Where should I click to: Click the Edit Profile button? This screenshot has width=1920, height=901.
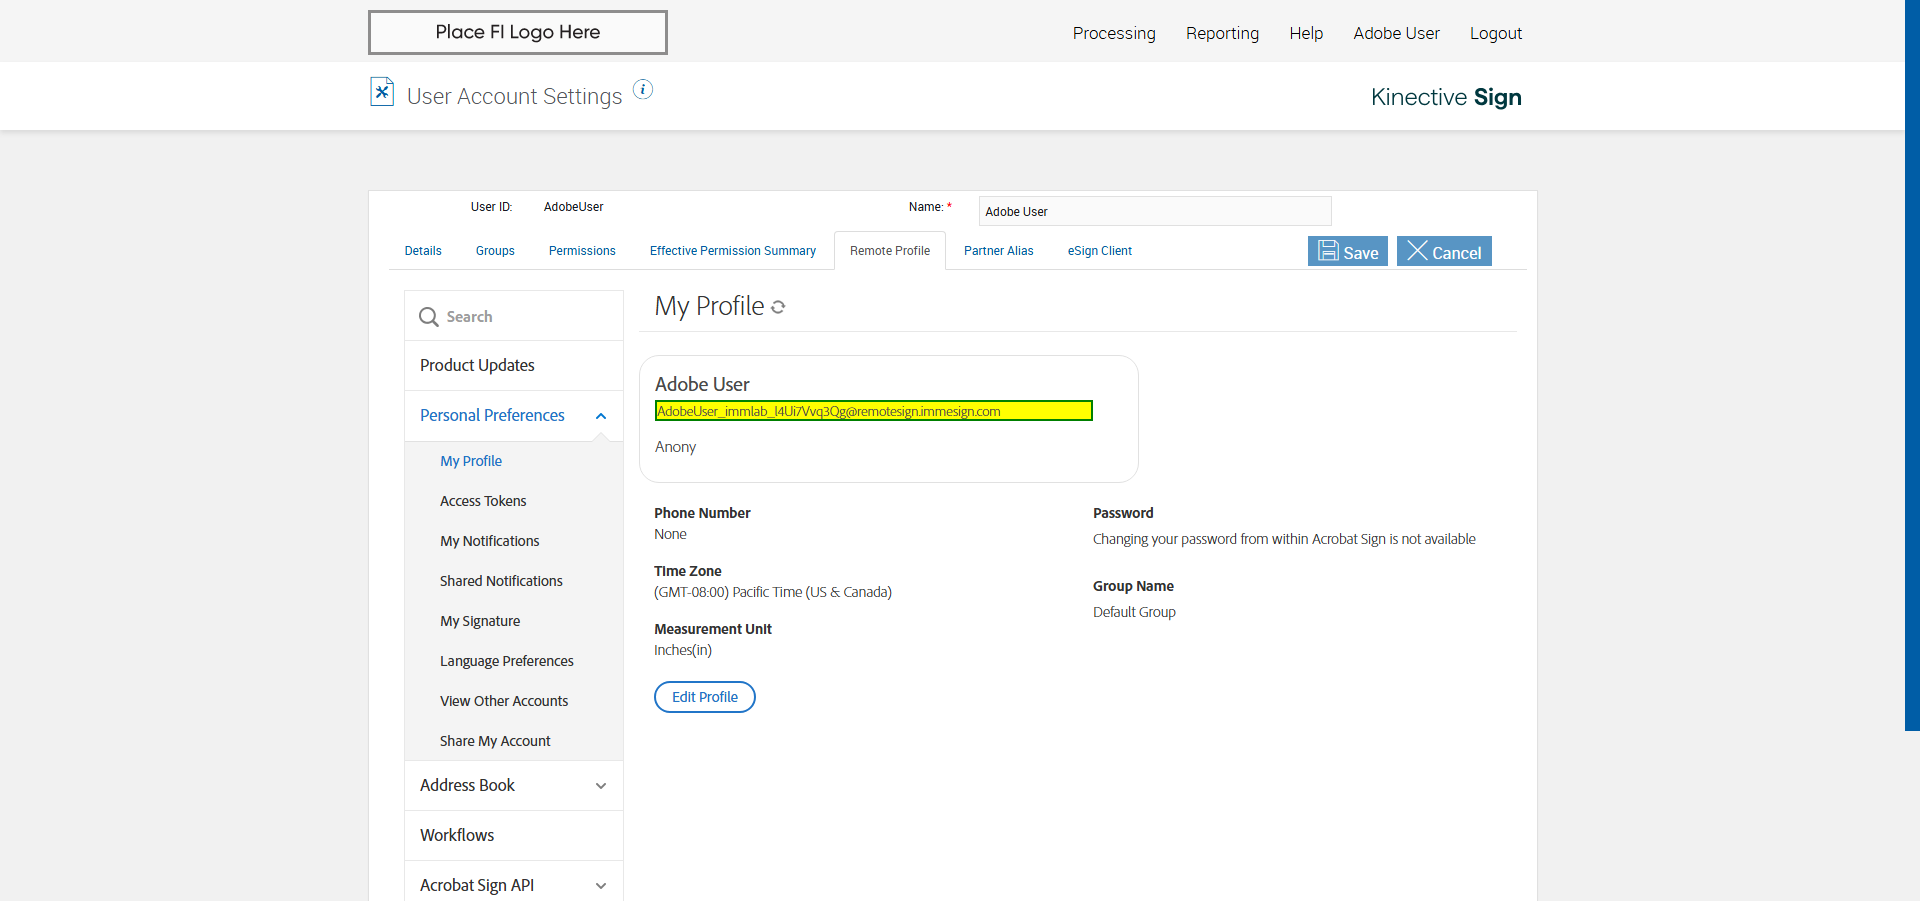[x=704, y=697]
